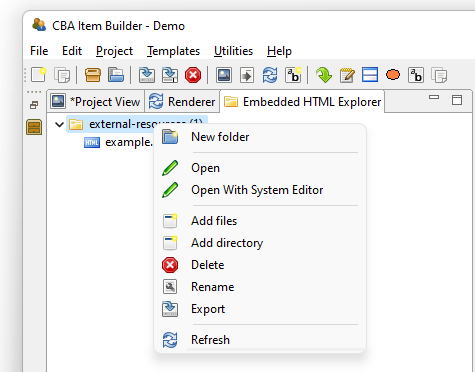Image resolution: width=475 pixels, height=372 pixels.
Task: Choose Add directory from context menu
Action: pyautogui.click(x=260, y=243)
